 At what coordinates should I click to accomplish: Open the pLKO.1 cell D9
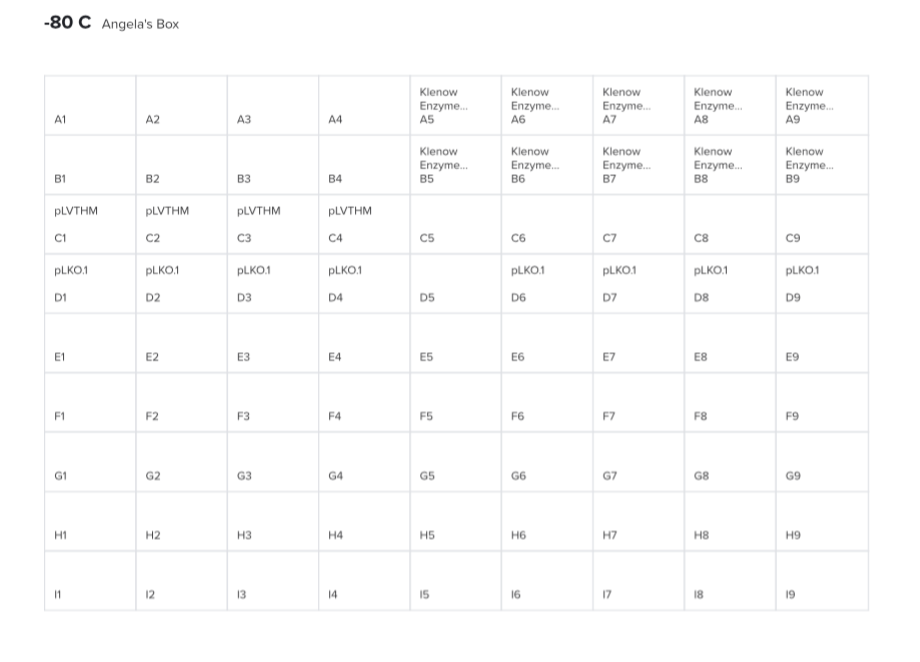(821, 283)
